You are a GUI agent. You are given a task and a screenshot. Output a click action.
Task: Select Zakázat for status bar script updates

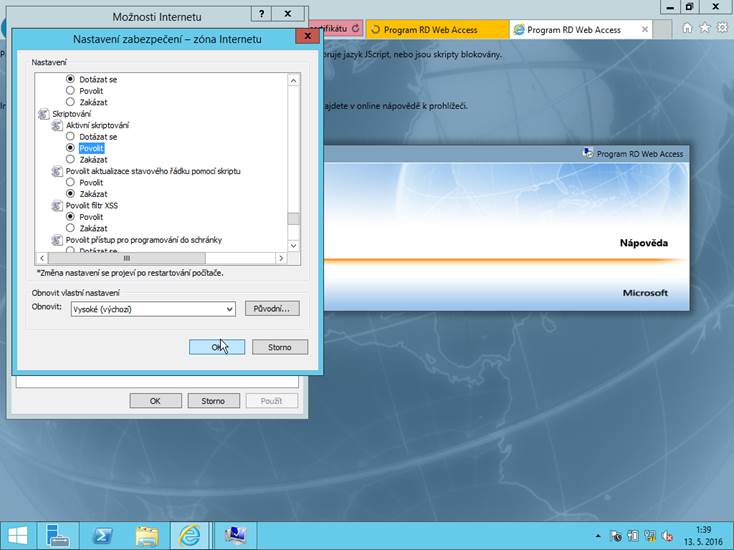(70, 193)
